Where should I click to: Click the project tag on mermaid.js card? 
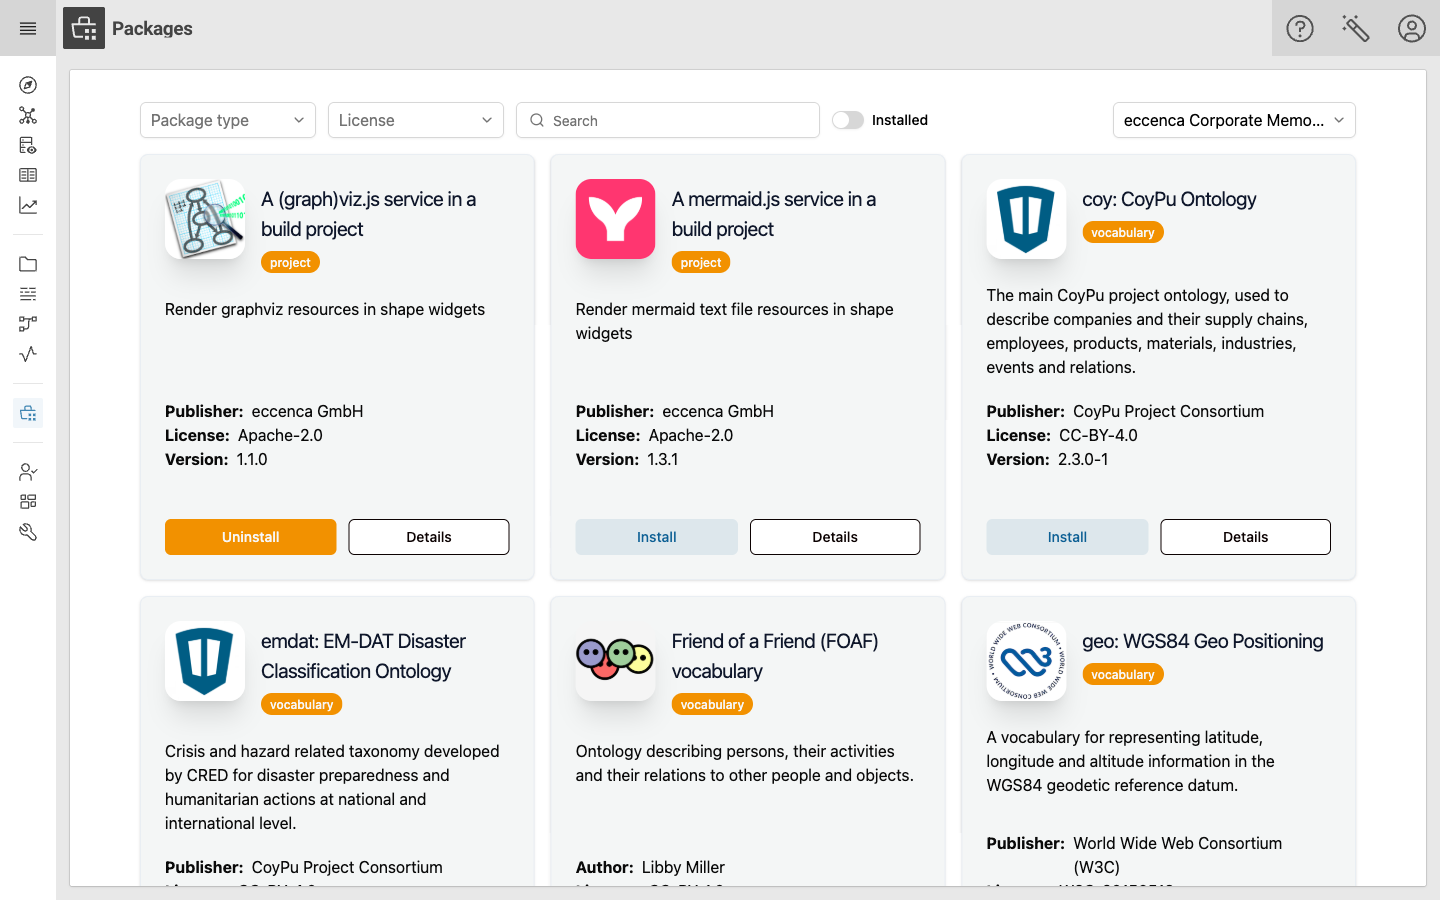coord(701,262)
